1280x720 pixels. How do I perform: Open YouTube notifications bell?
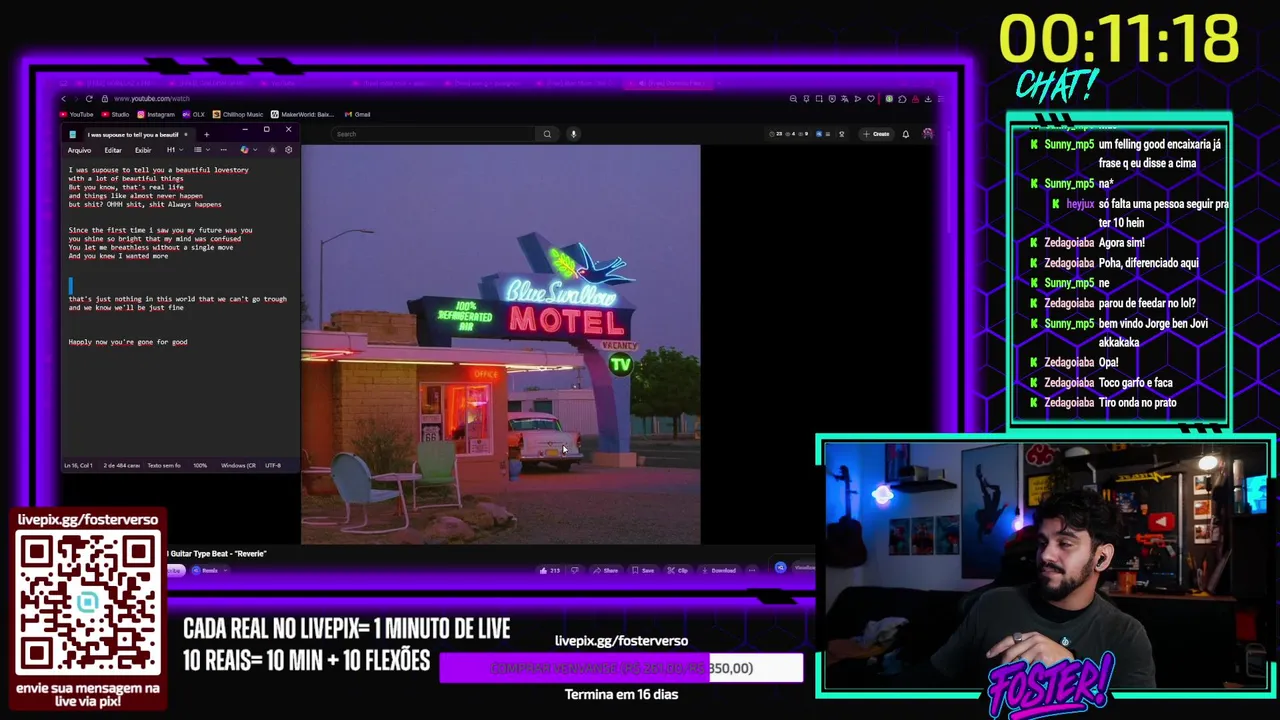(906, 134)
